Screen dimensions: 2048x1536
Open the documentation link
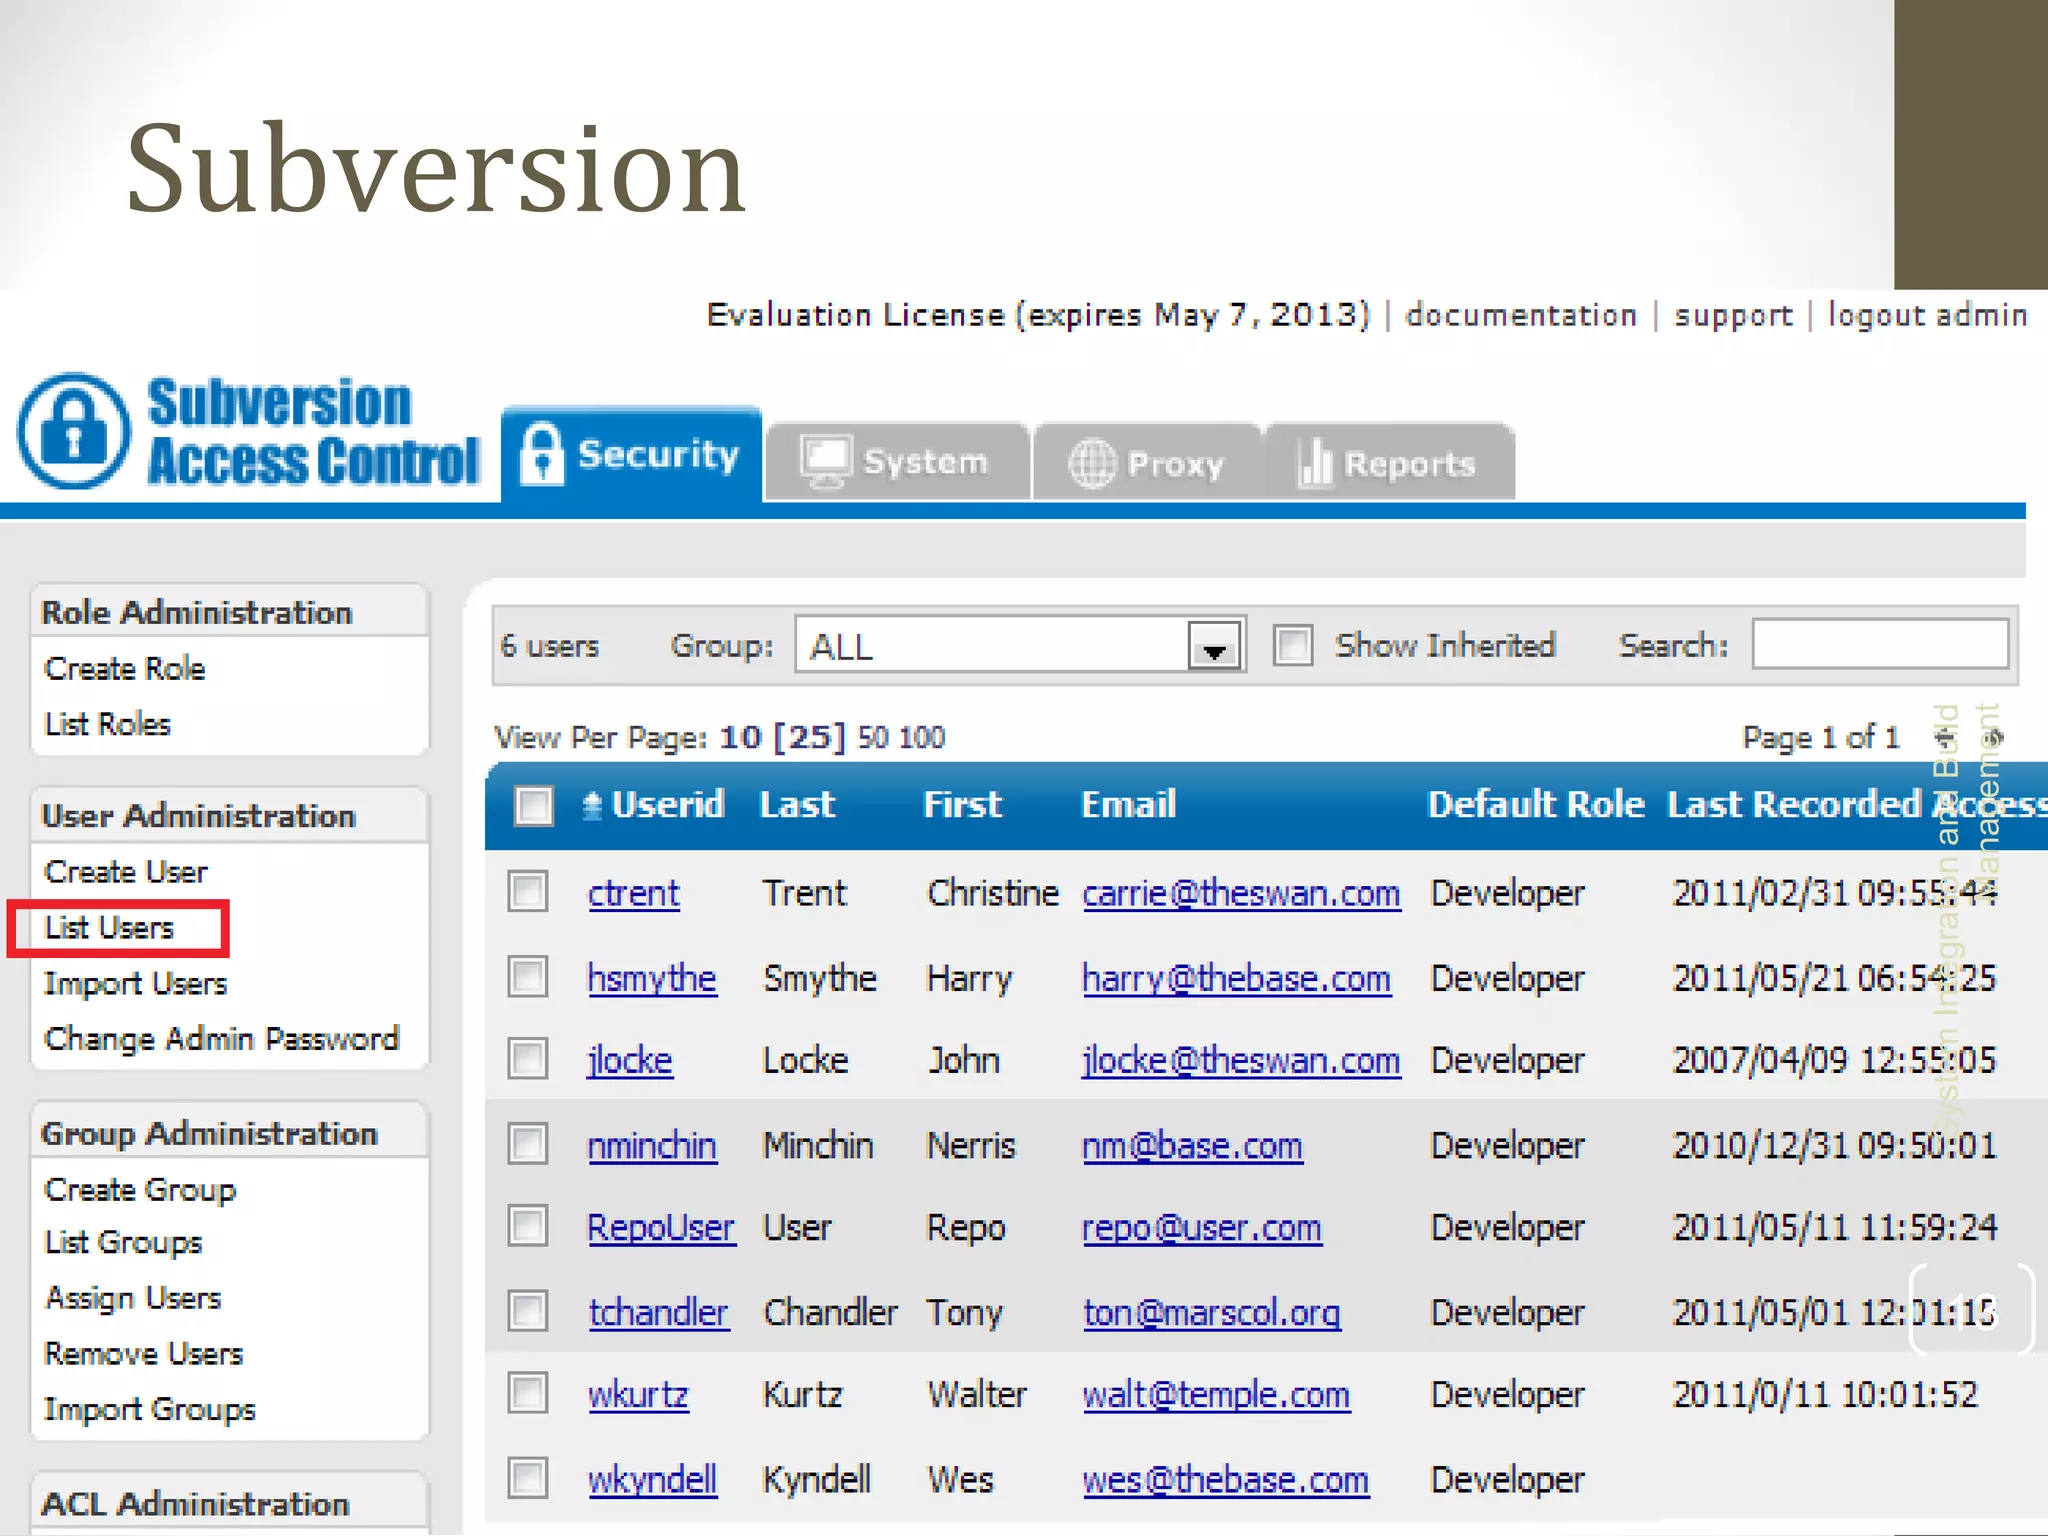pyautogui.click(x=1521, y=315)
